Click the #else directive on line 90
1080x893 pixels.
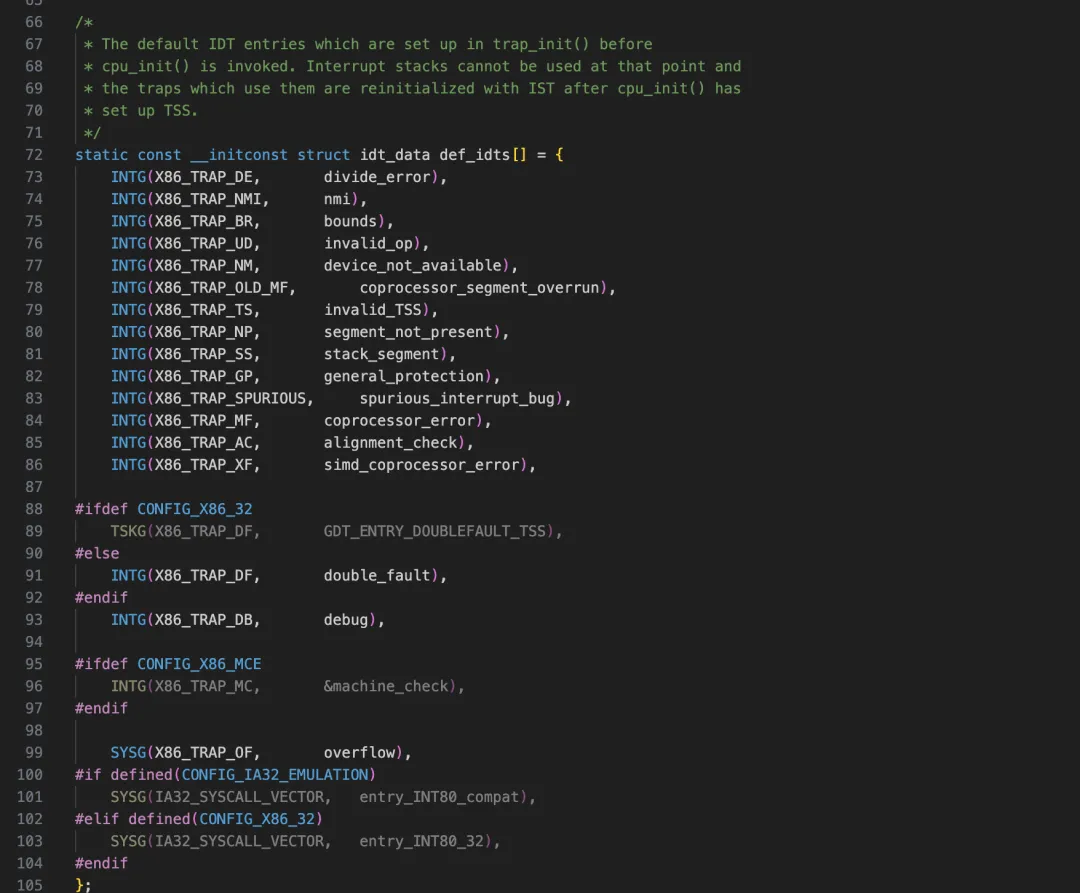pos(97,553)
